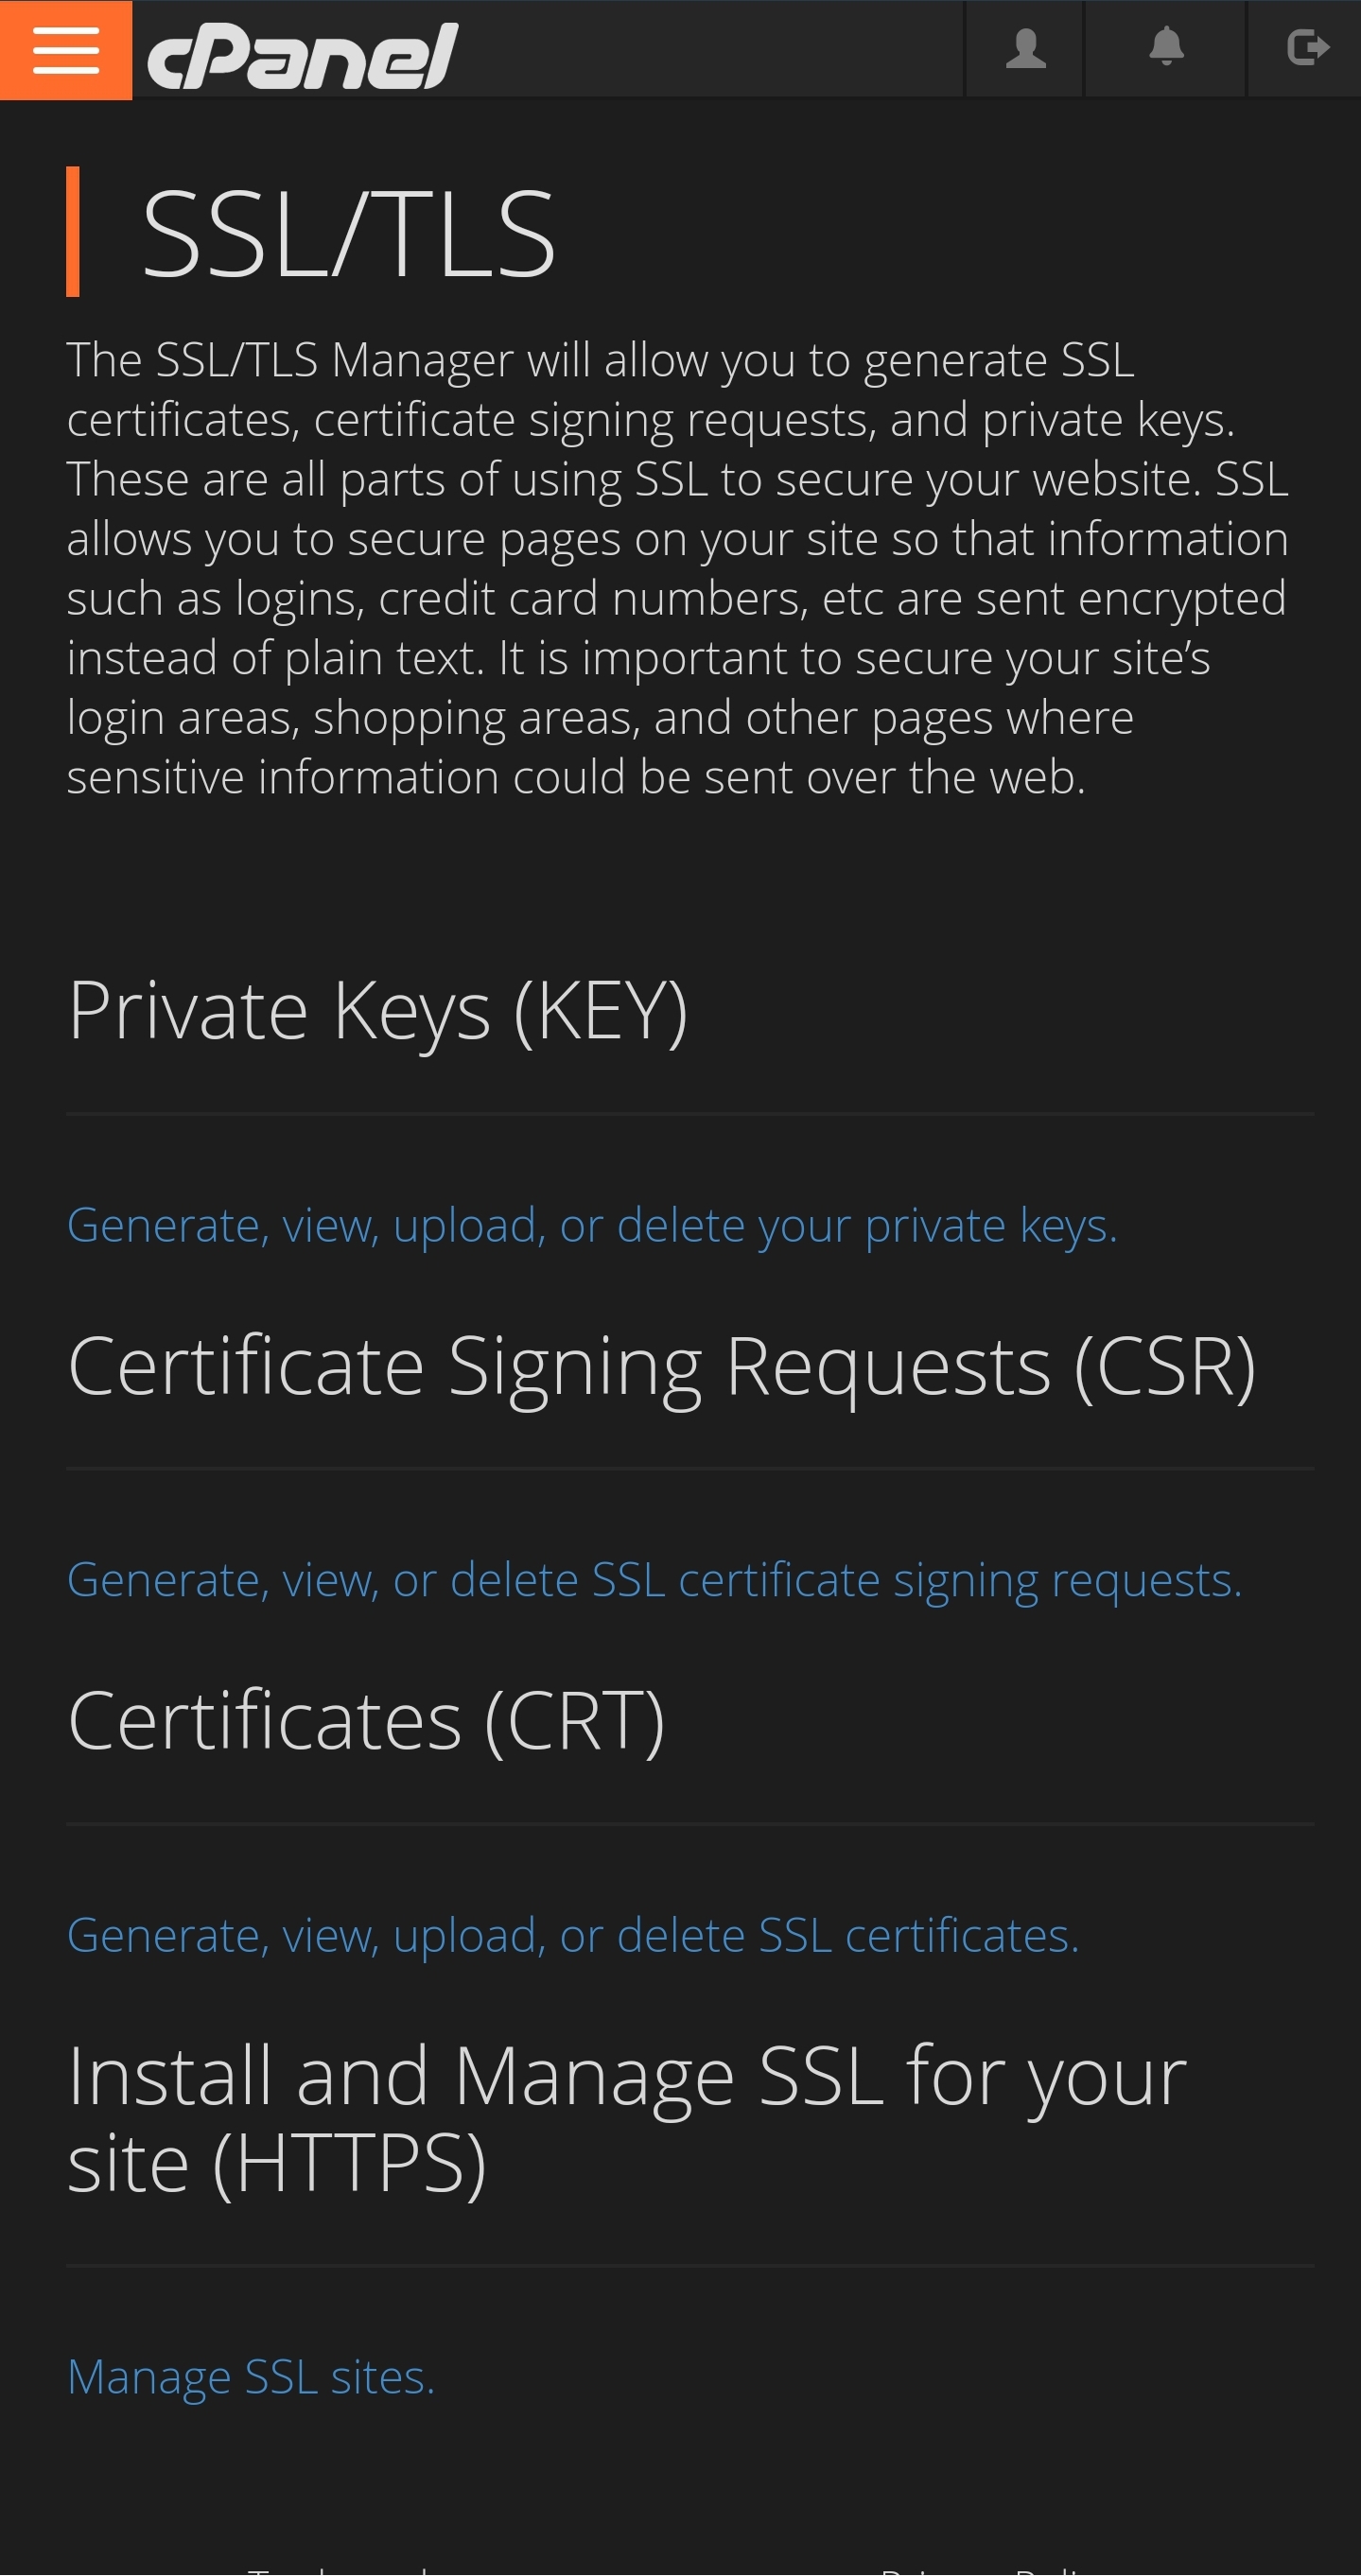1361x2576 pixels.
Task: Open the user account menu icon
Action: [1025, 49]
